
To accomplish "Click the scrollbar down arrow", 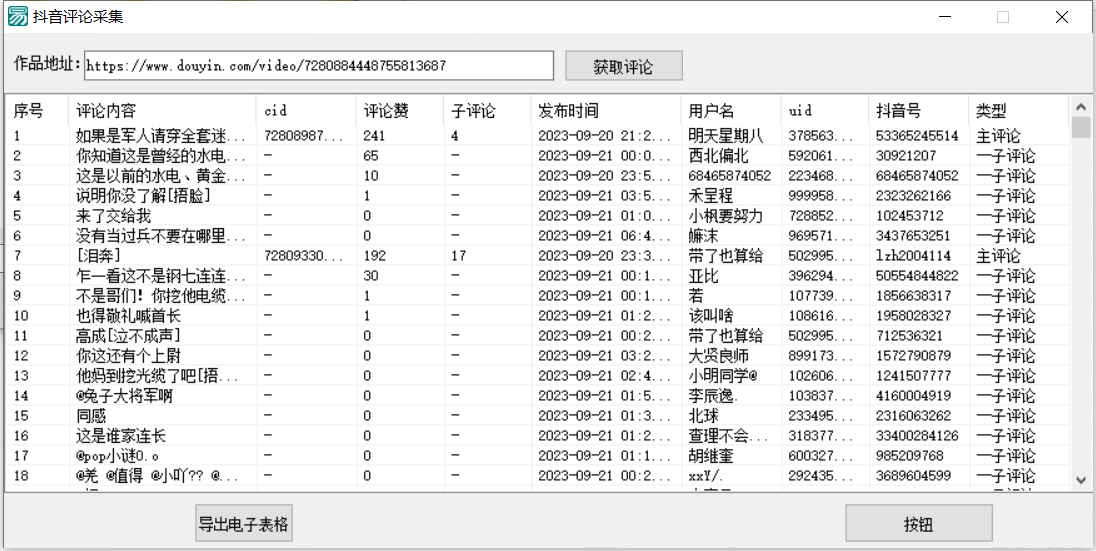I will 1081,480.
